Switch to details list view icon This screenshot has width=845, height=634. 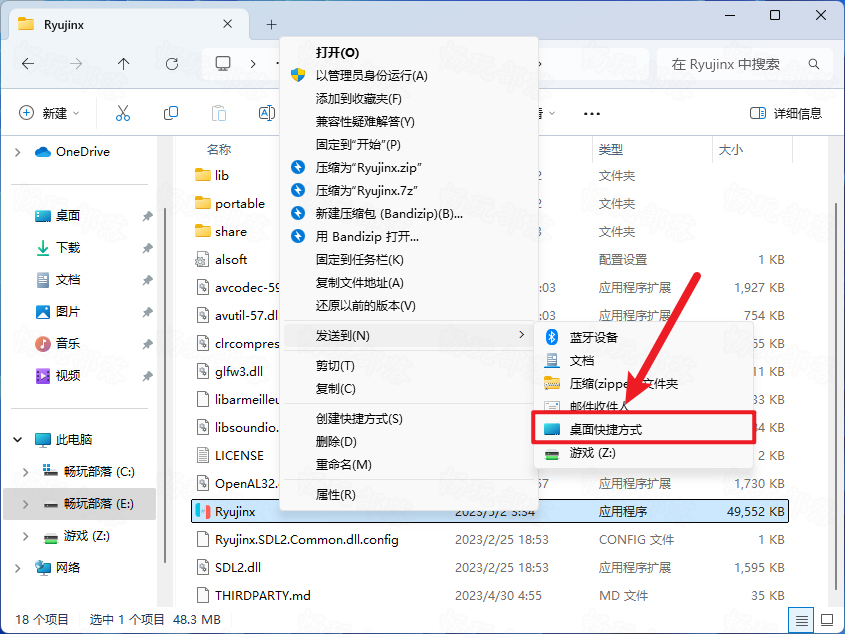(x=801, y=620)
